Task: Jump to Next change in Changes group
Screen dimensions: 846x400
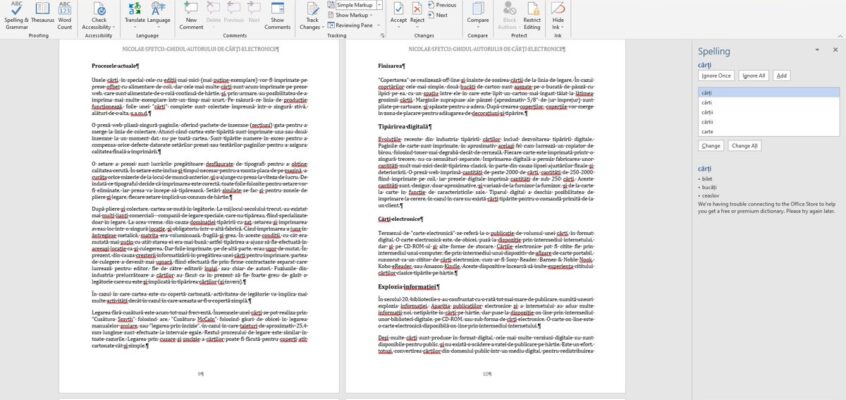Action: (438, 16)
